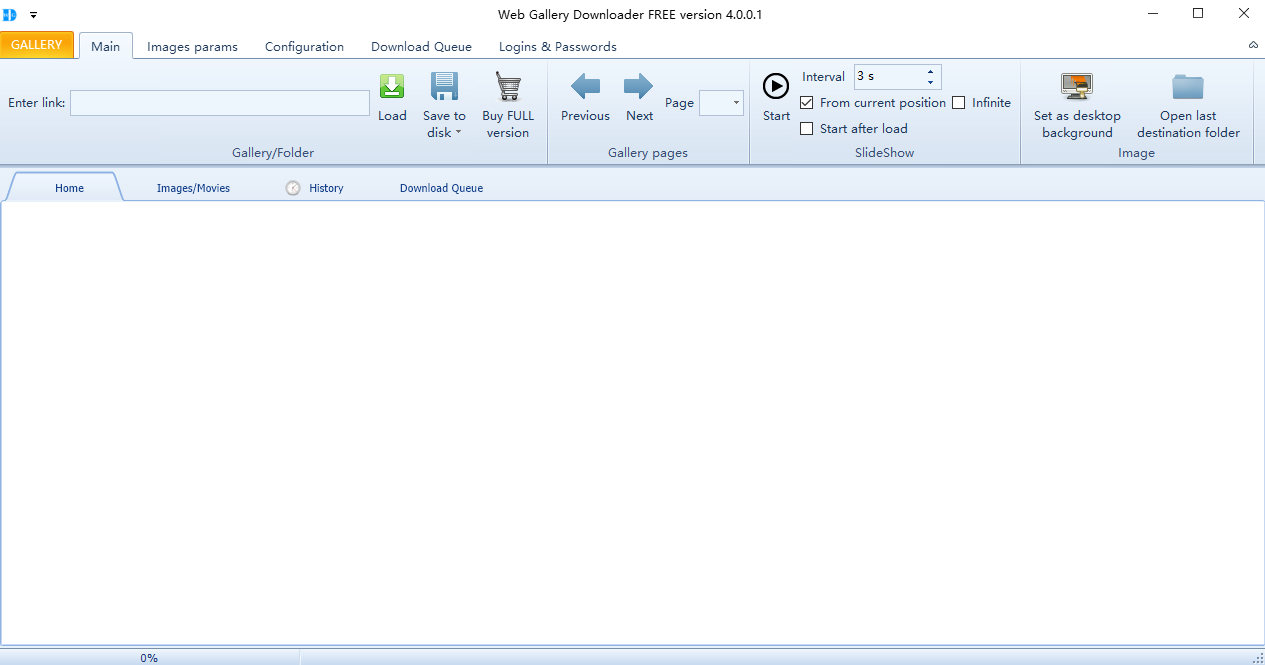Viewport: 1265px width, 665px height.
Task: Collapse the ribbon with chevron
Action: pos(1253,45)
